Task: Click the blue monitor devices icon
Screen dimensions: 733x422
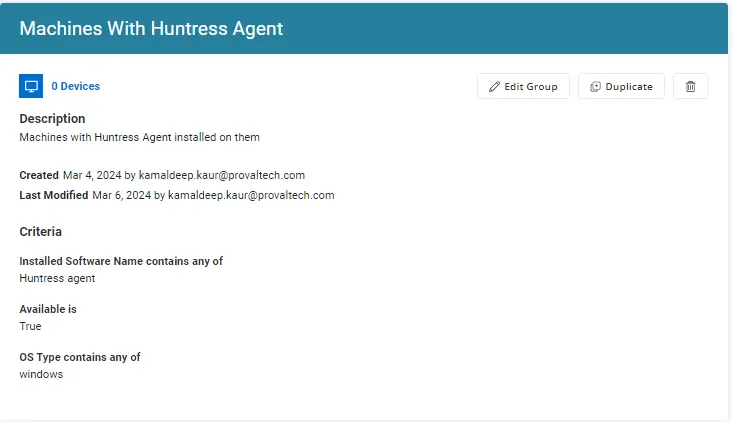Action: [31, 86]
